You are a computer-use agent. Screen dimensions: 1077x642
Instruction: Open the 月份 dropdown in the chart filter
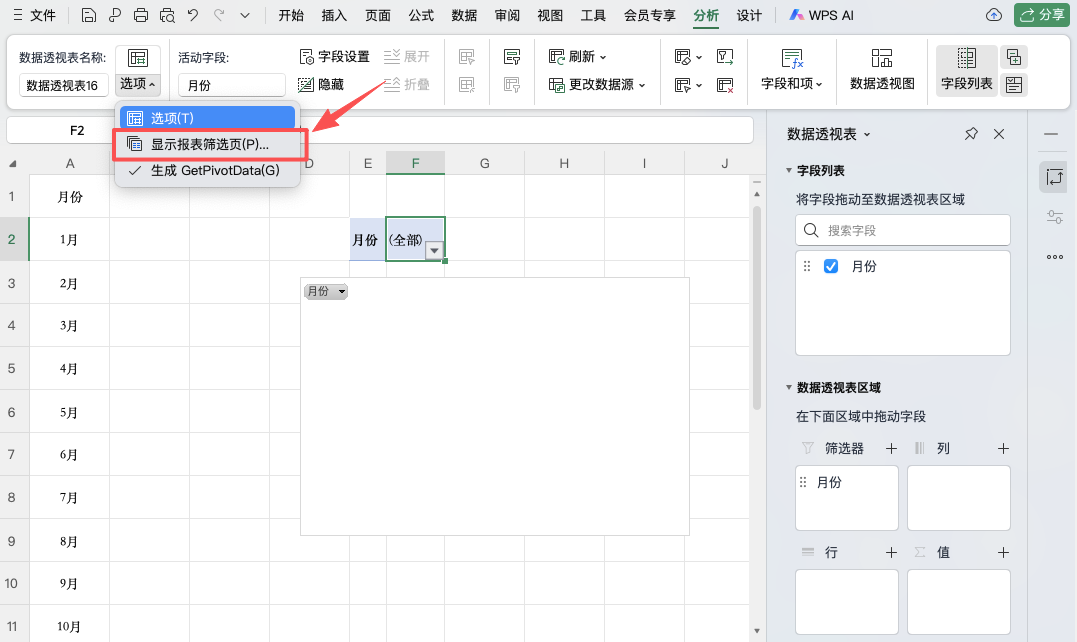point(343,291)
